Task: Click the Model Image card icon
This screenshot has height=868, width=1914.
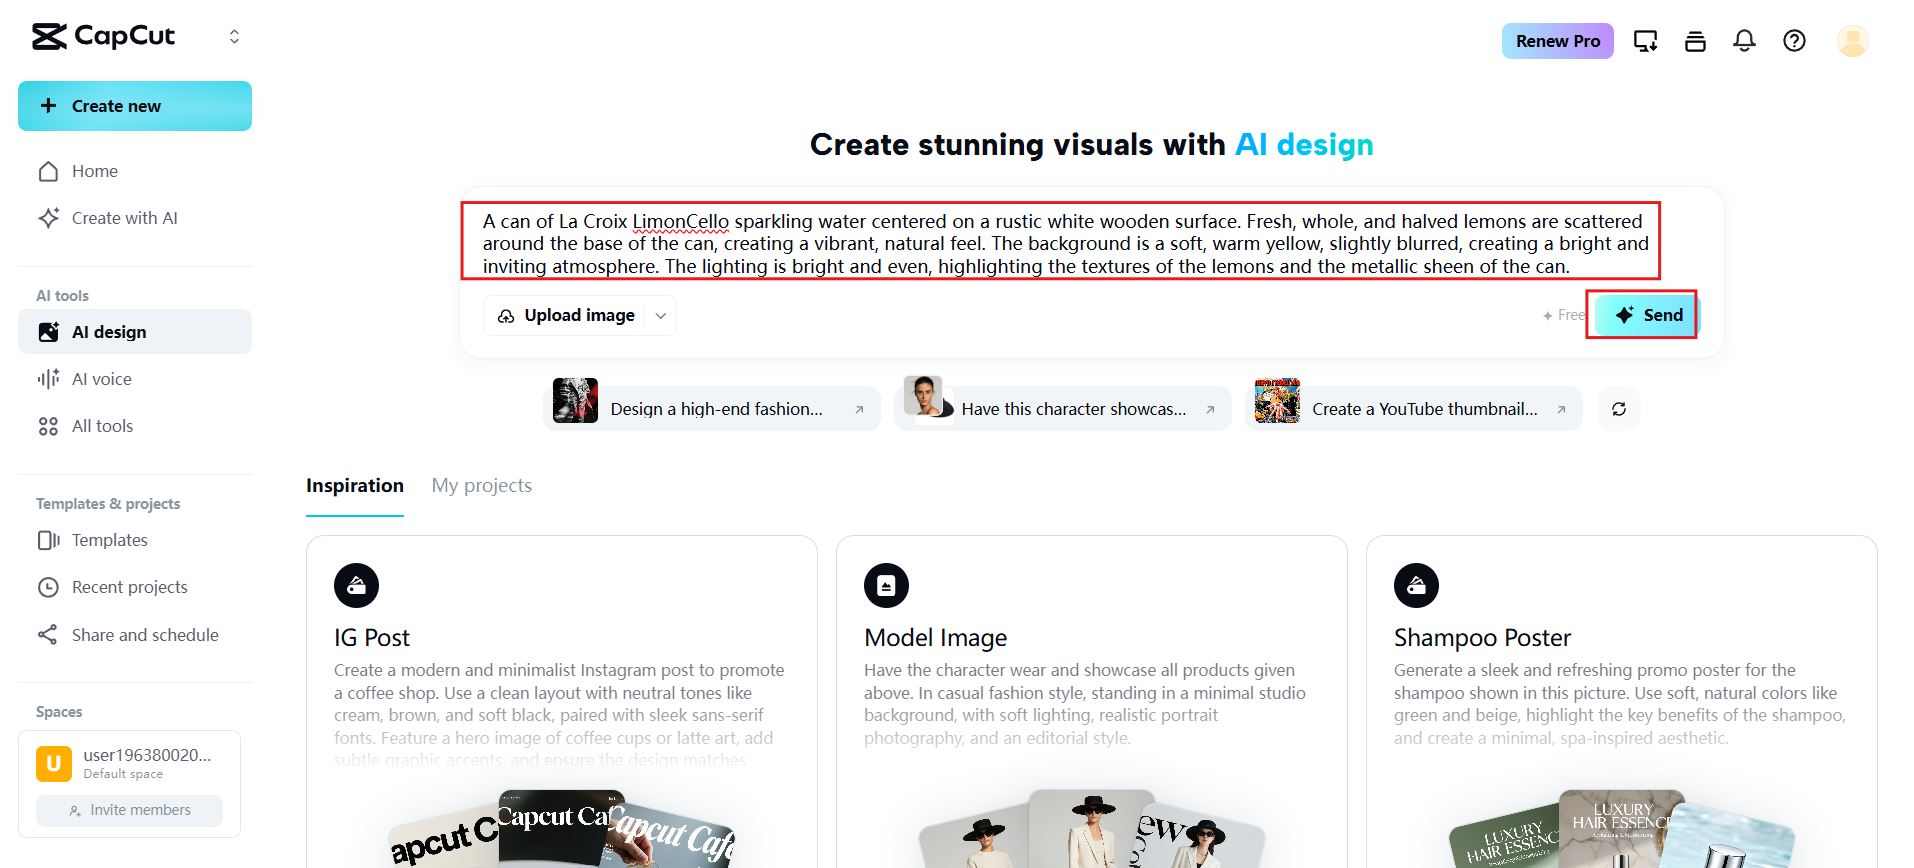Action: tap(886, 586)
